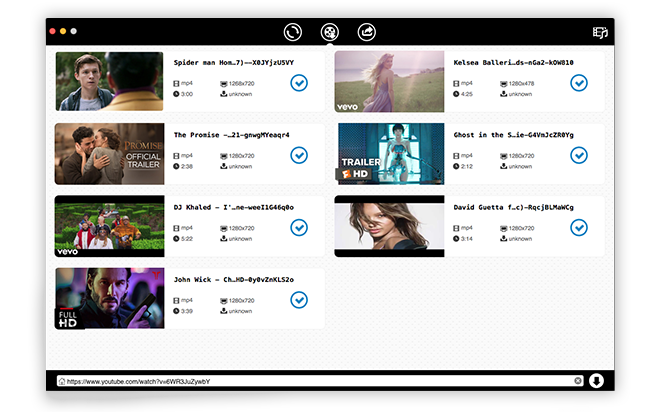Open the Kelsea Ballerini vevo thumbnail
659x412 pixels.
click(x=389, y=82)
